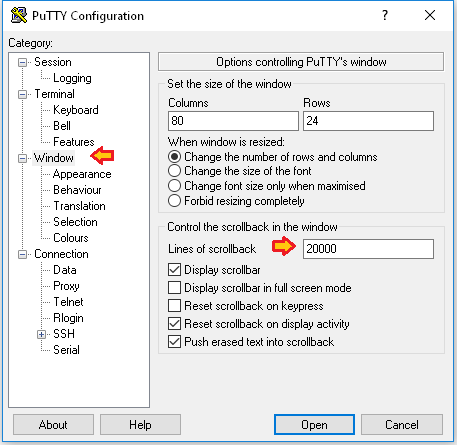457x445 pixels.
Task: Open the Serial category
Action: pyautogui.click(x=66, y=350)
